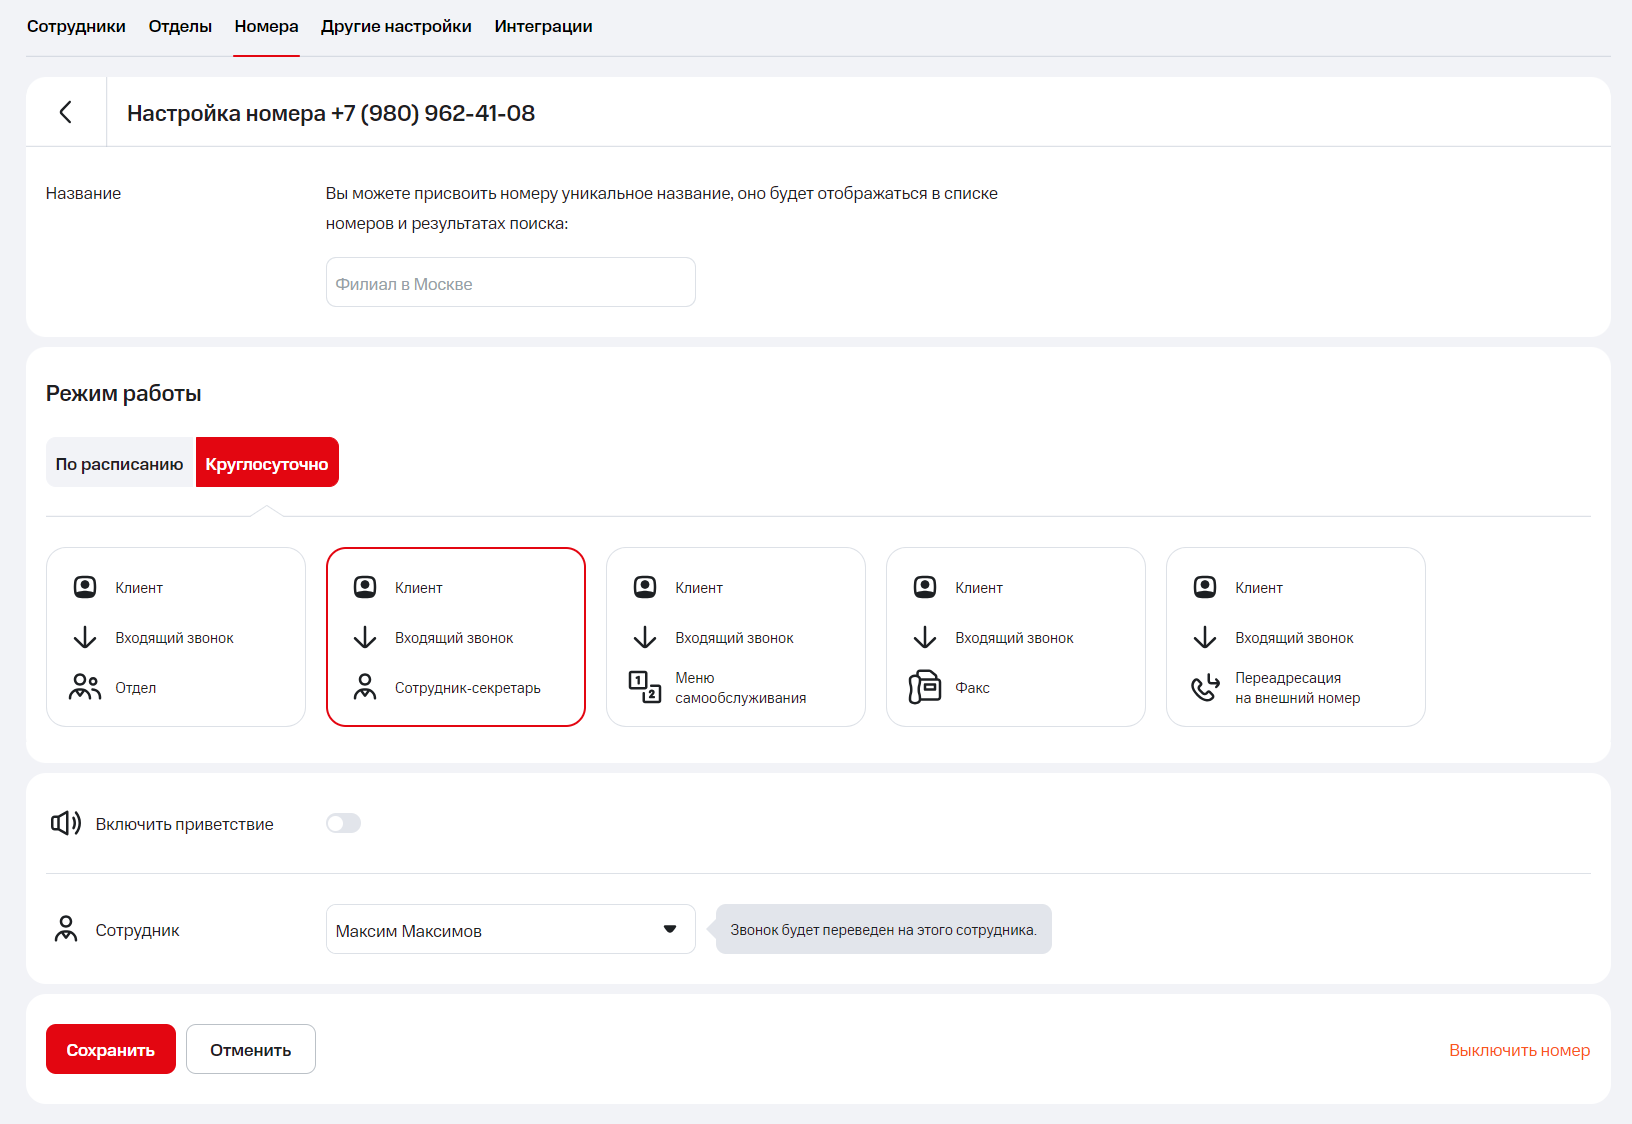This screenshot has width=1632, height=1124.
Task: Switch to Другие настройки tab
Action: pos(396,27)
